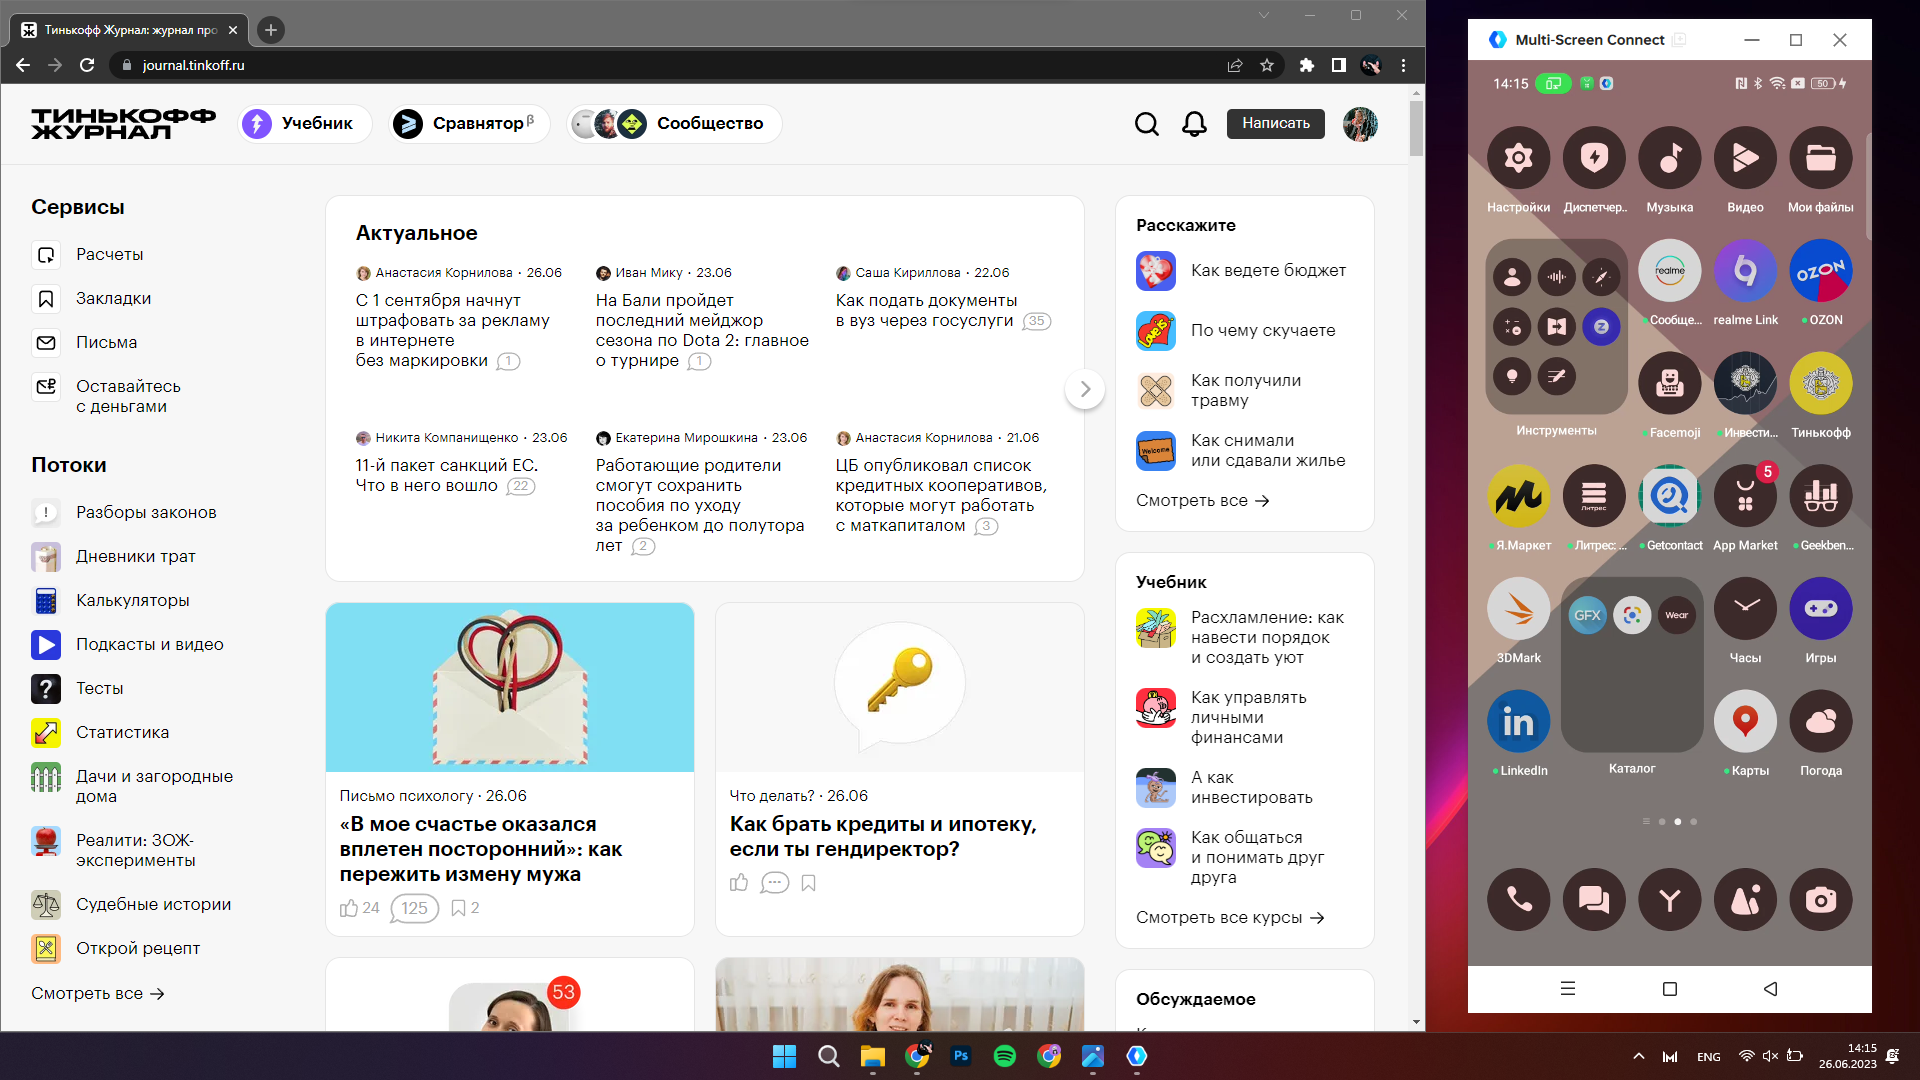Open App Market with badge 5
Viewport: 1920px width, 1080px height.
1745,496
